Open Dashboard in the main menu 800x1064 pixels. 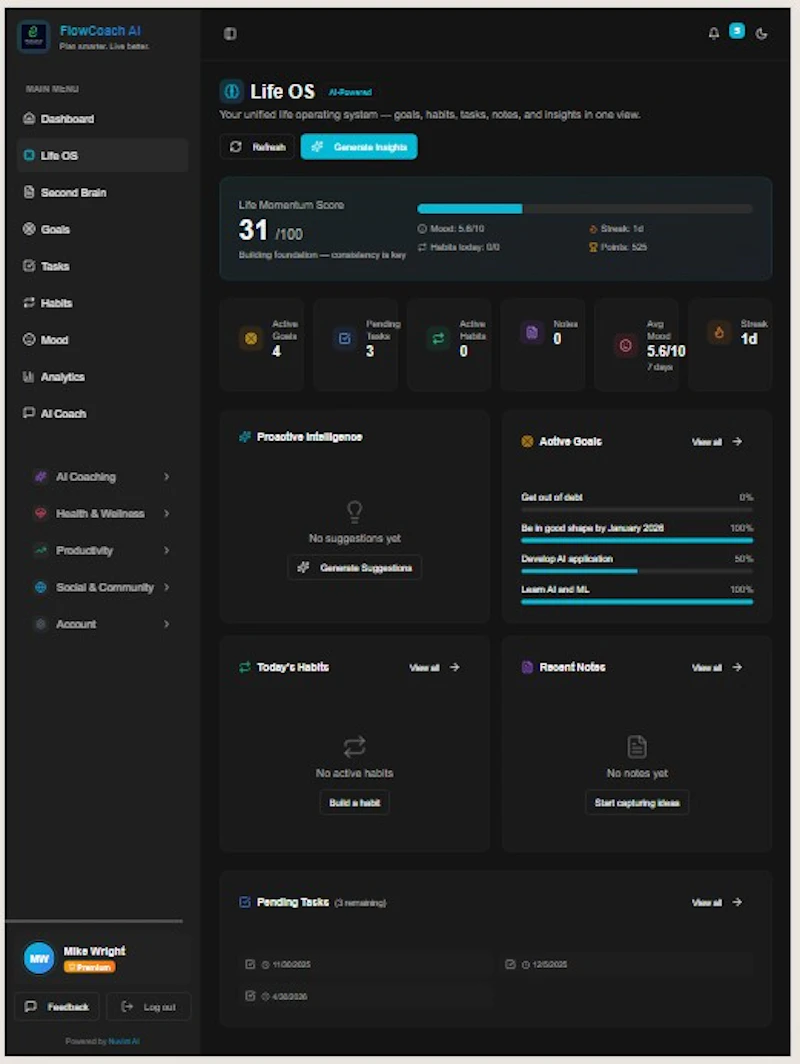pyautogui.click(x=102, y=119)
